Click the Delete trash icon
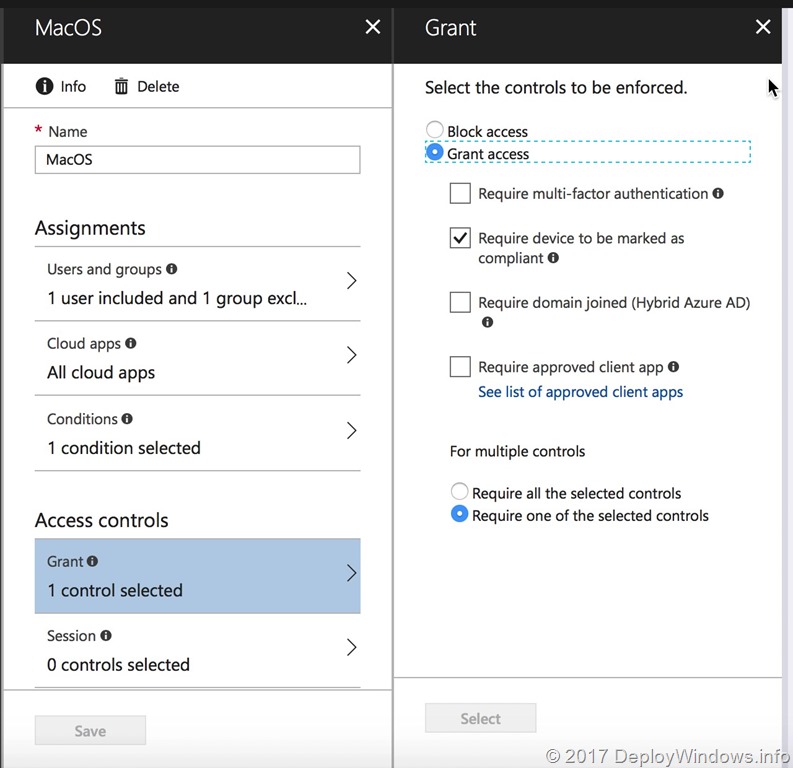This screenshot has width=793, height=768. (121, 87)
